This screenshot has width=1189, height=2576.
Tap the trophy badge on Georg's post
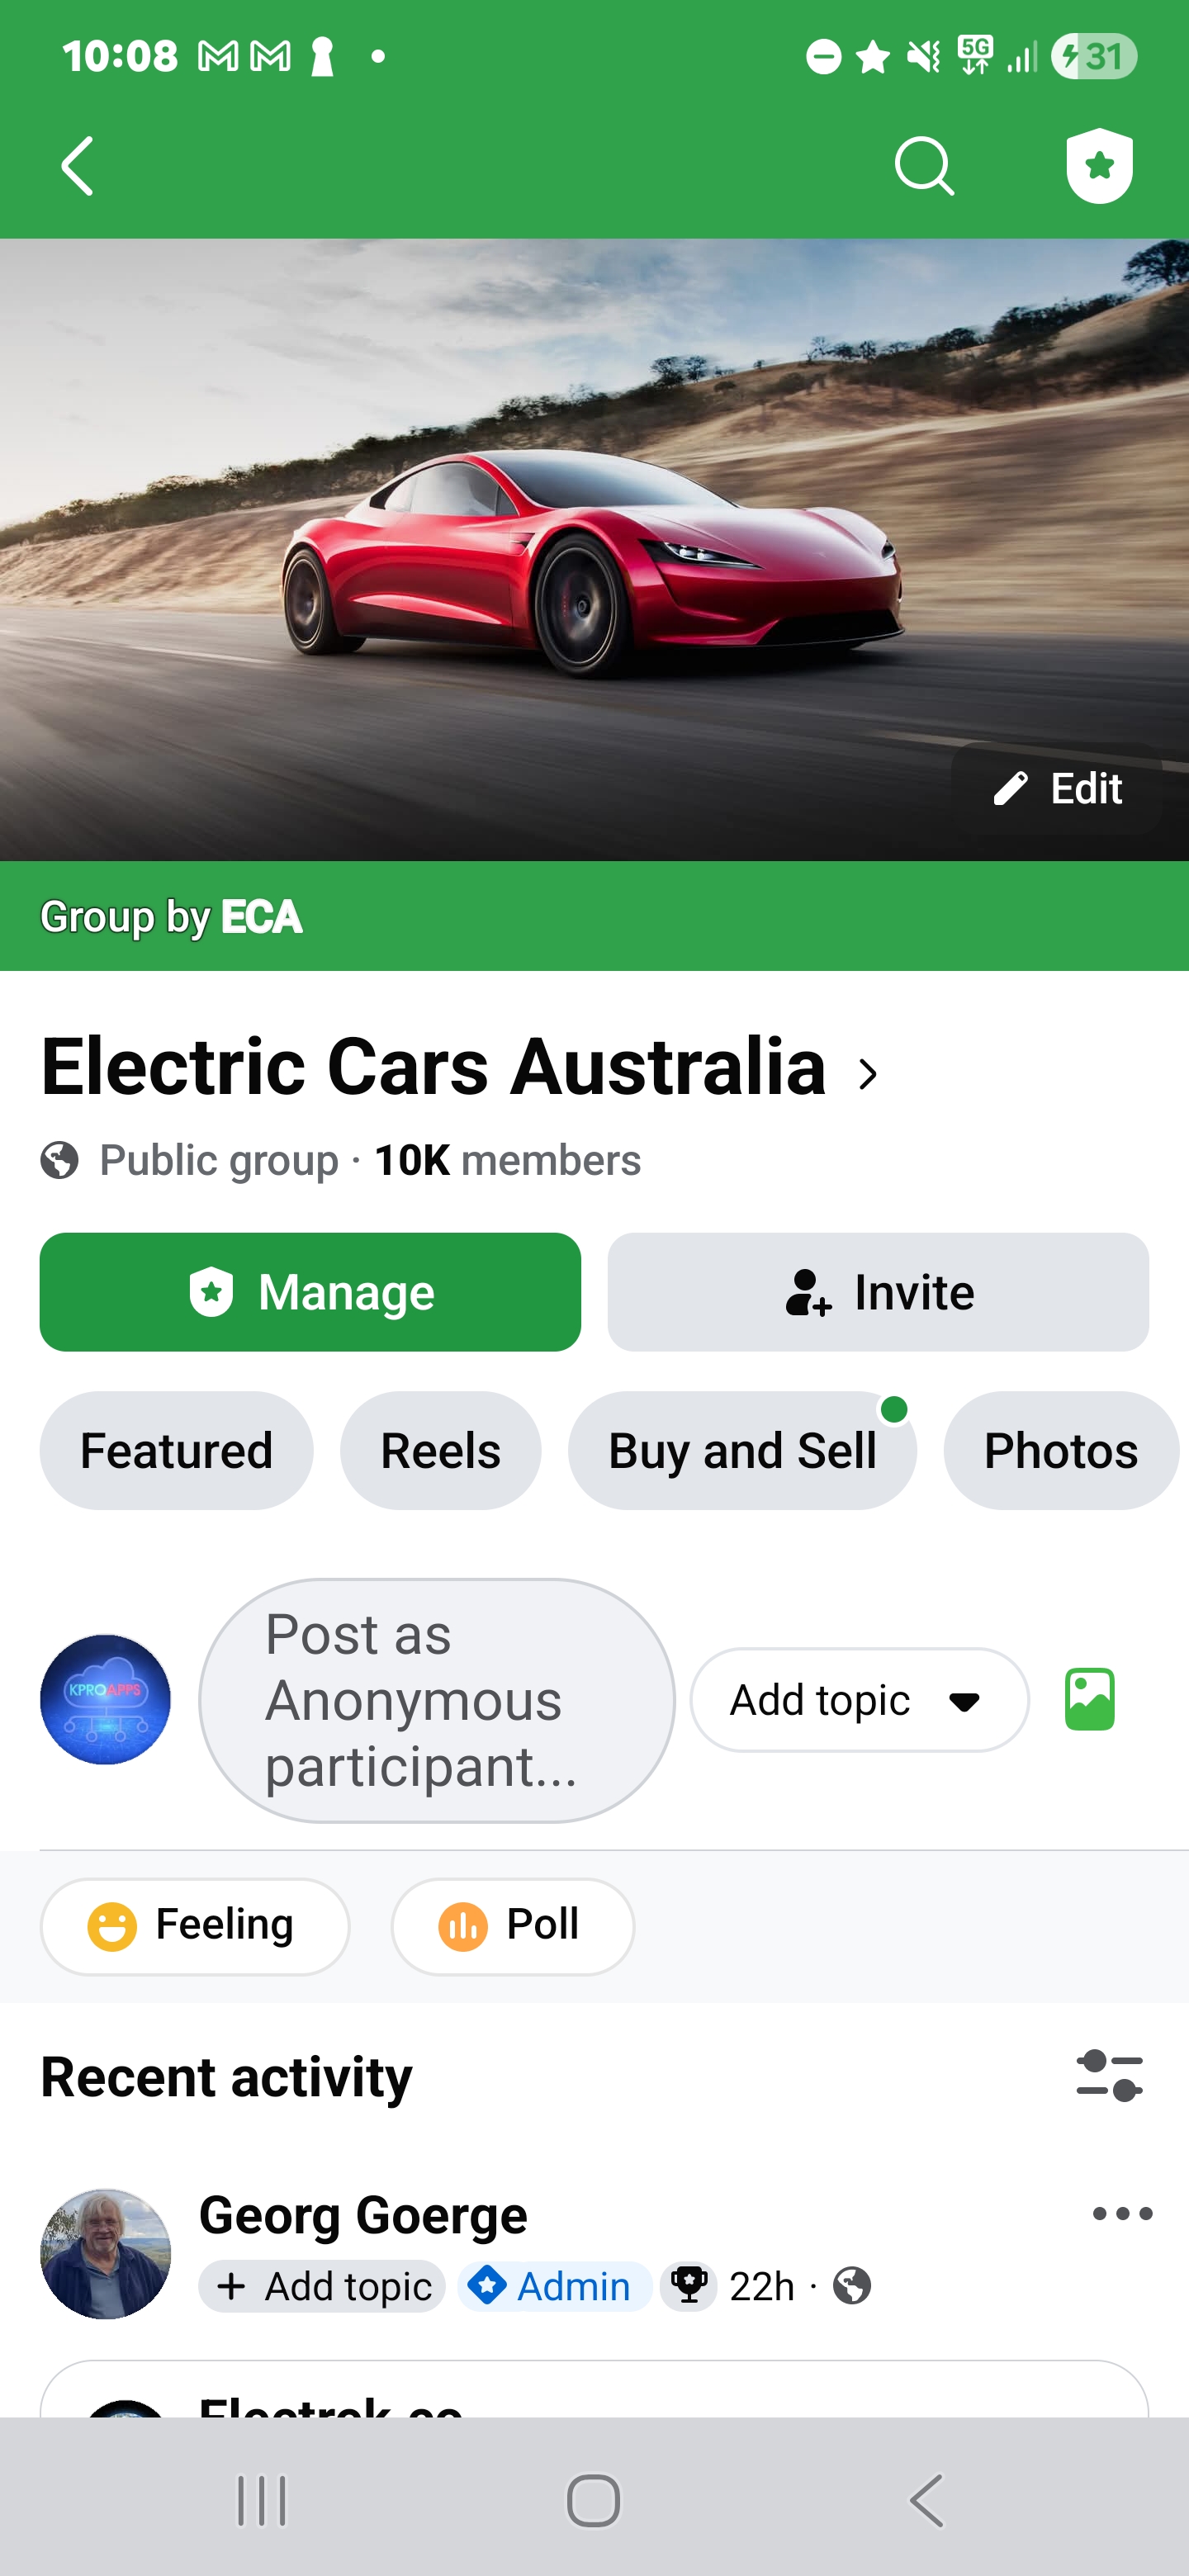point(689,2286)
